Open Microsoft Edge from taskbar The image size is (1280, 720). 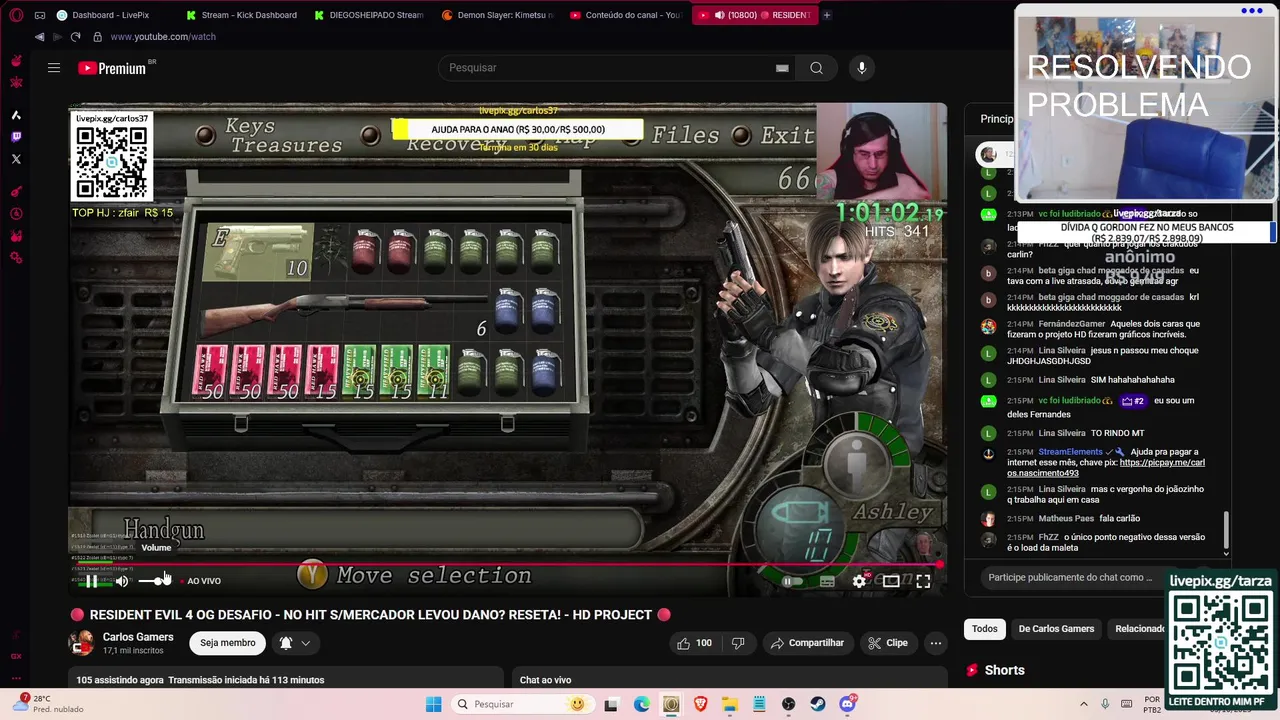(x=641, y=704)
